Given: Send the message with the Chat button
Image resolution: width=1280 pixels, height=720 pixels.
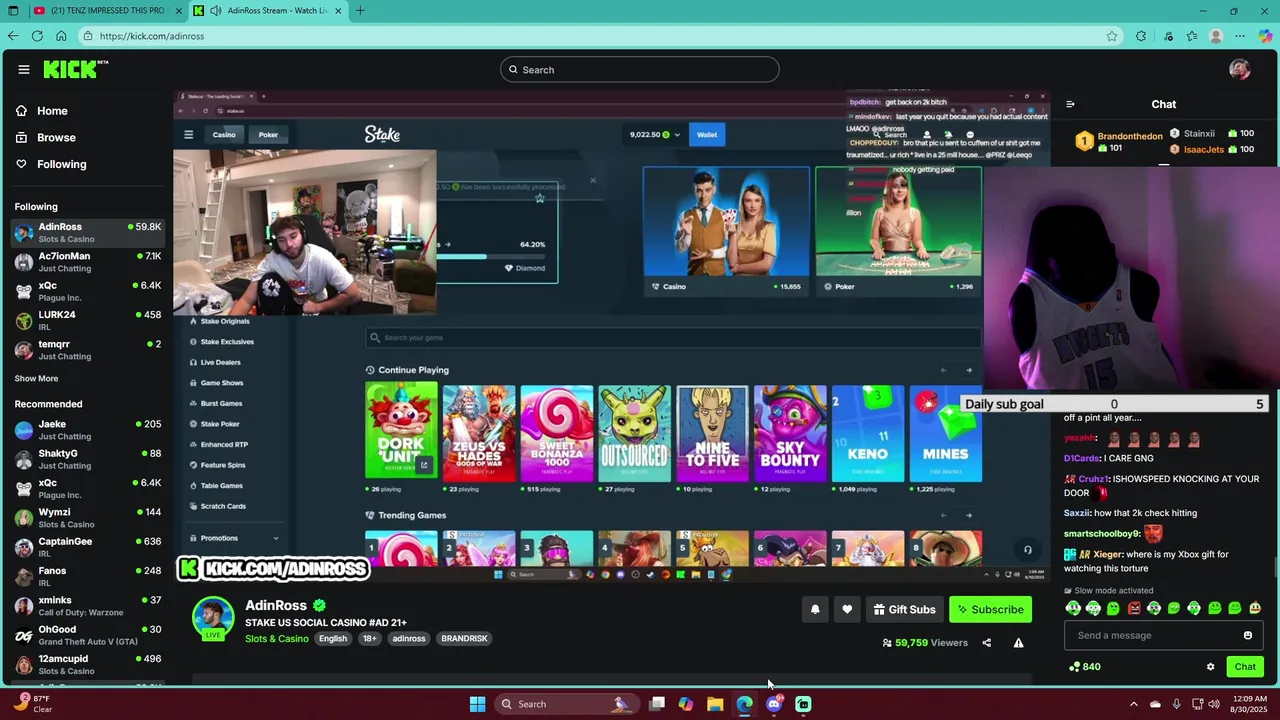Looking at the screenshot, I should 1245,667.
